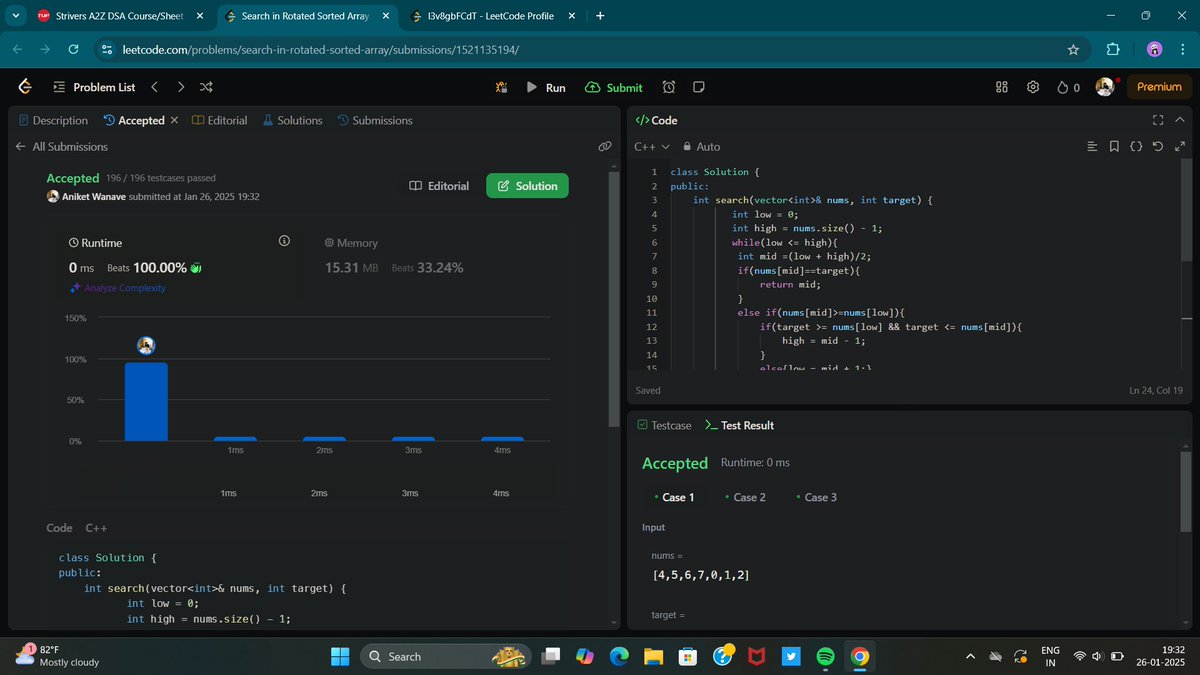The image size is (1200, 675).
Task: Submit the solution
Action: pos(614,87)
